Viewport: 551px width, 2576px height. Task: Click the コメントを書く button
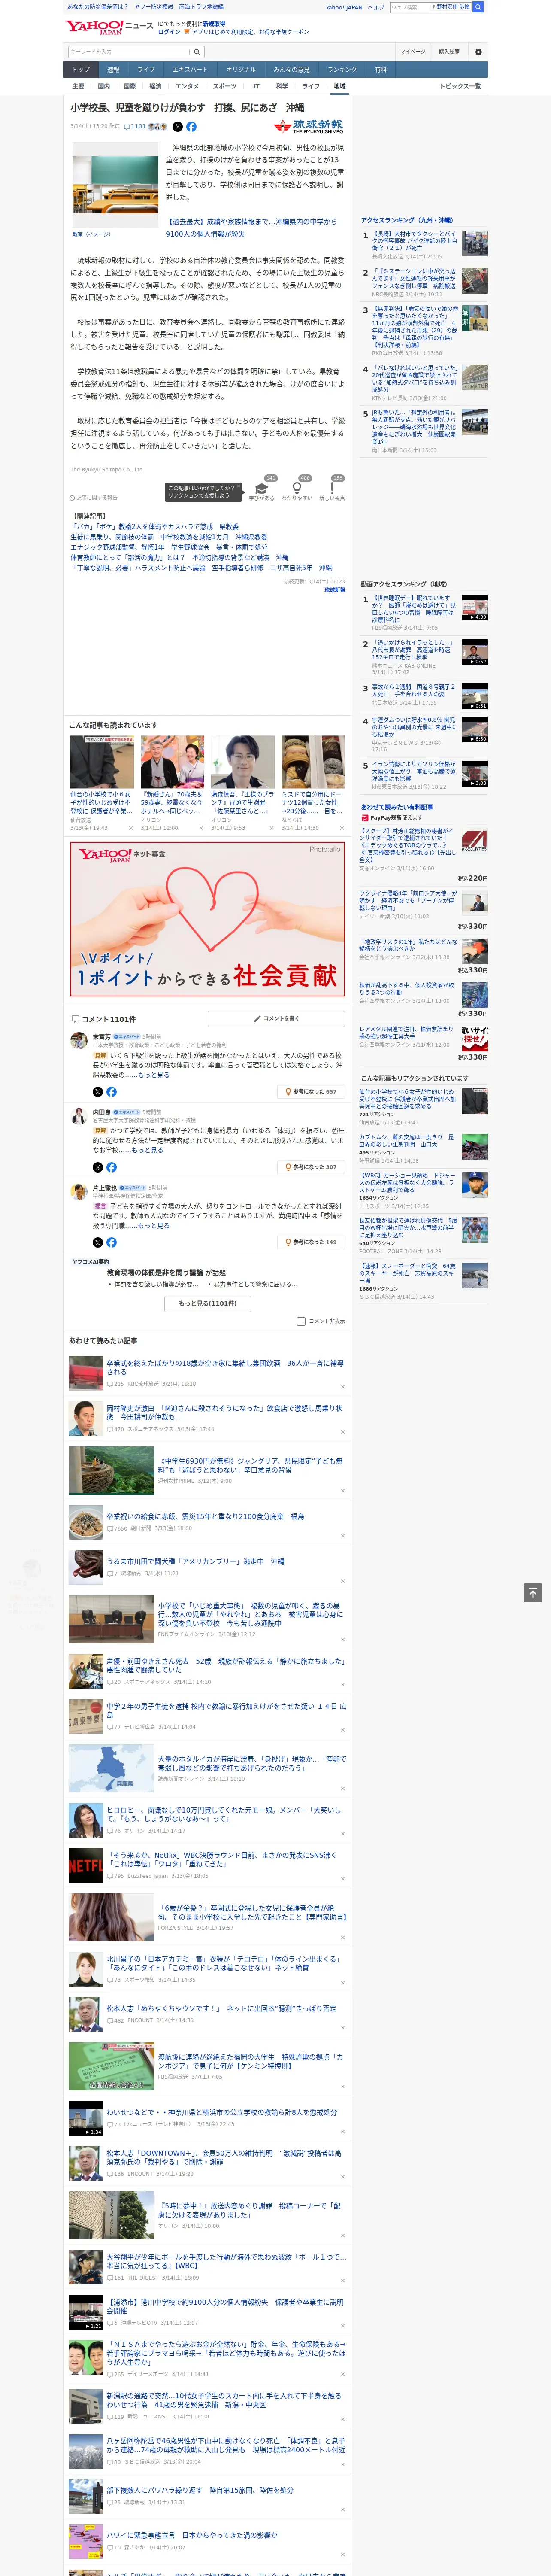coord(276,1018)
